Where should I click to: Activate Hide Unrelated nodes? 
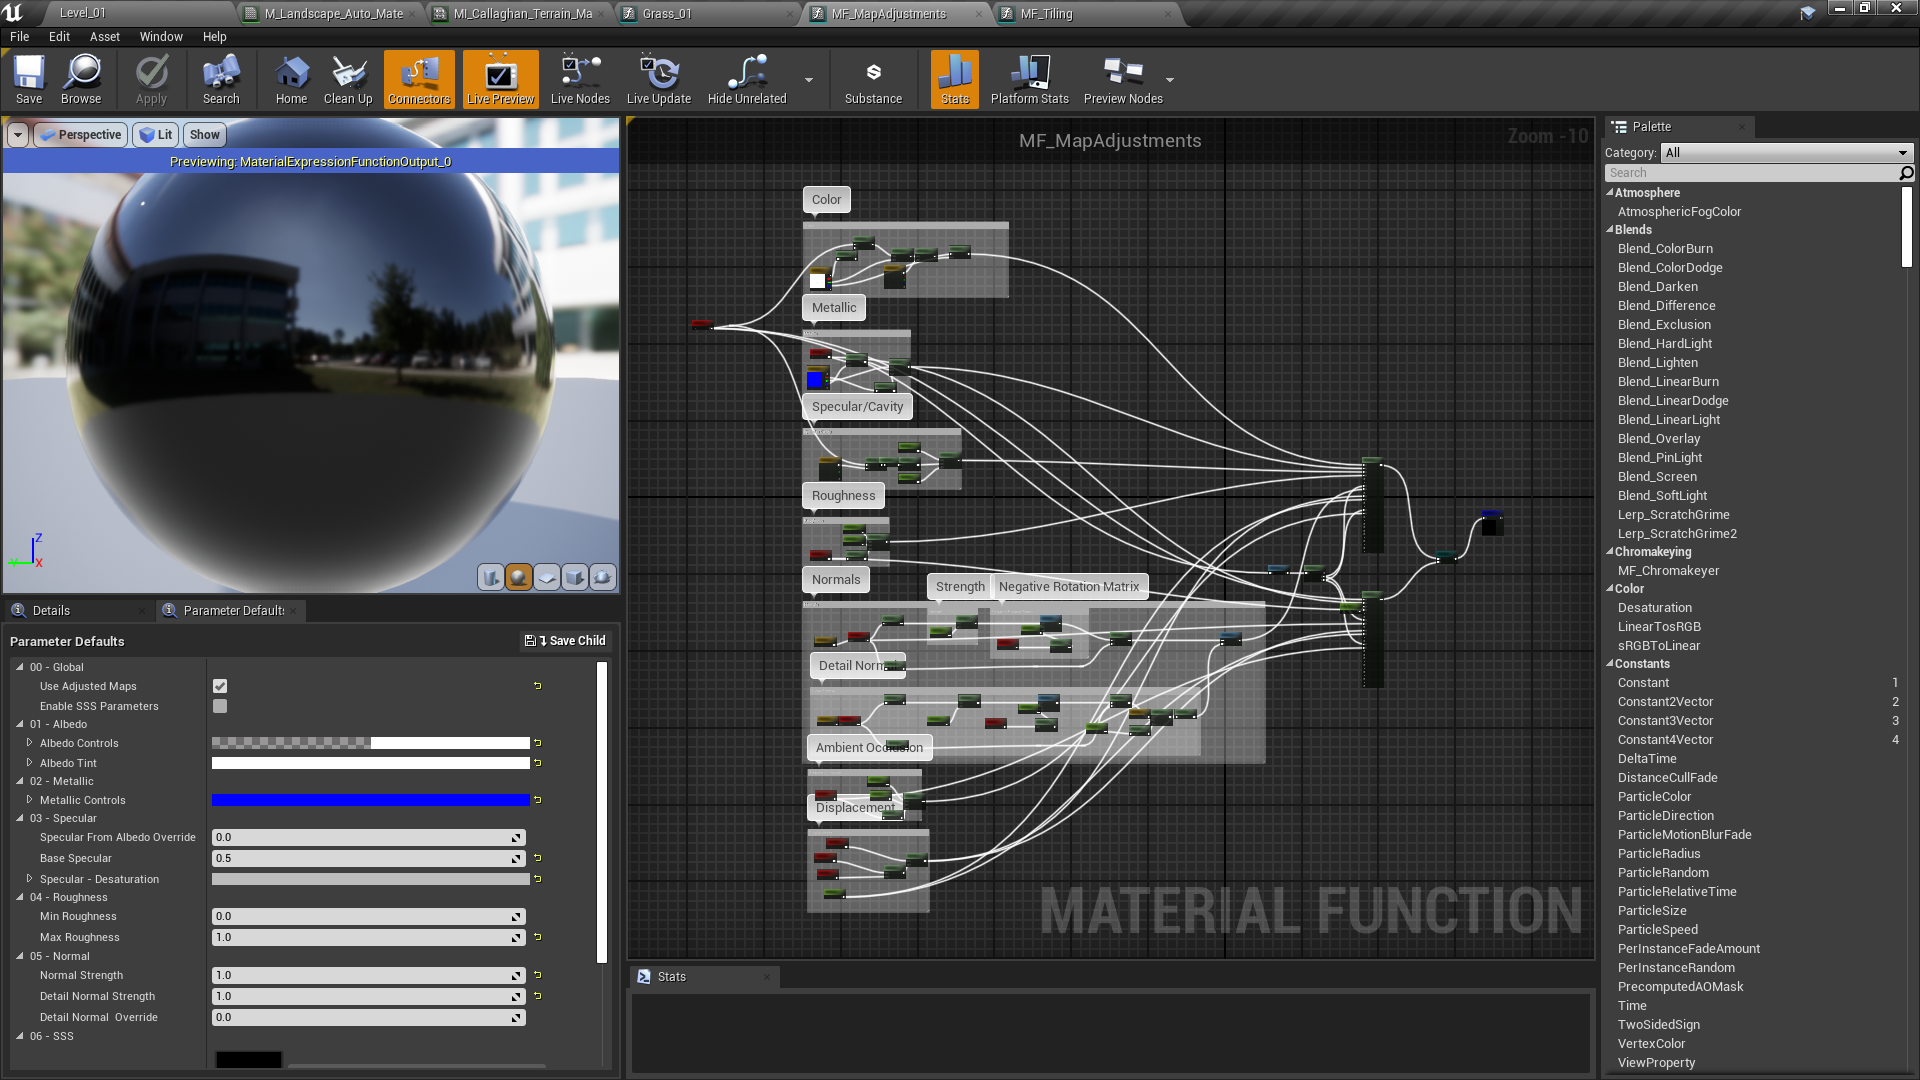745,79
